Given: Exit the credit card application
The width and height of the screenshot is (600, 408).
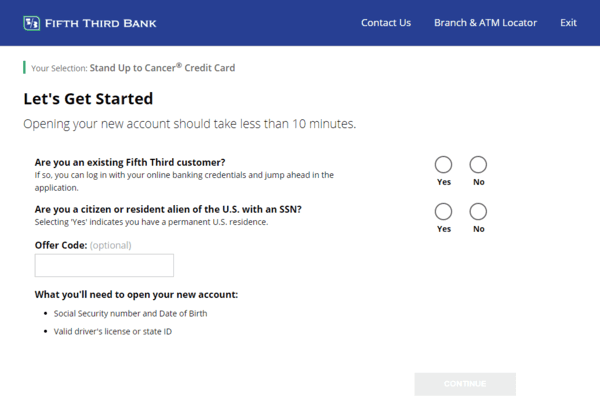Looking at the screenshot, I should [568, 23].
